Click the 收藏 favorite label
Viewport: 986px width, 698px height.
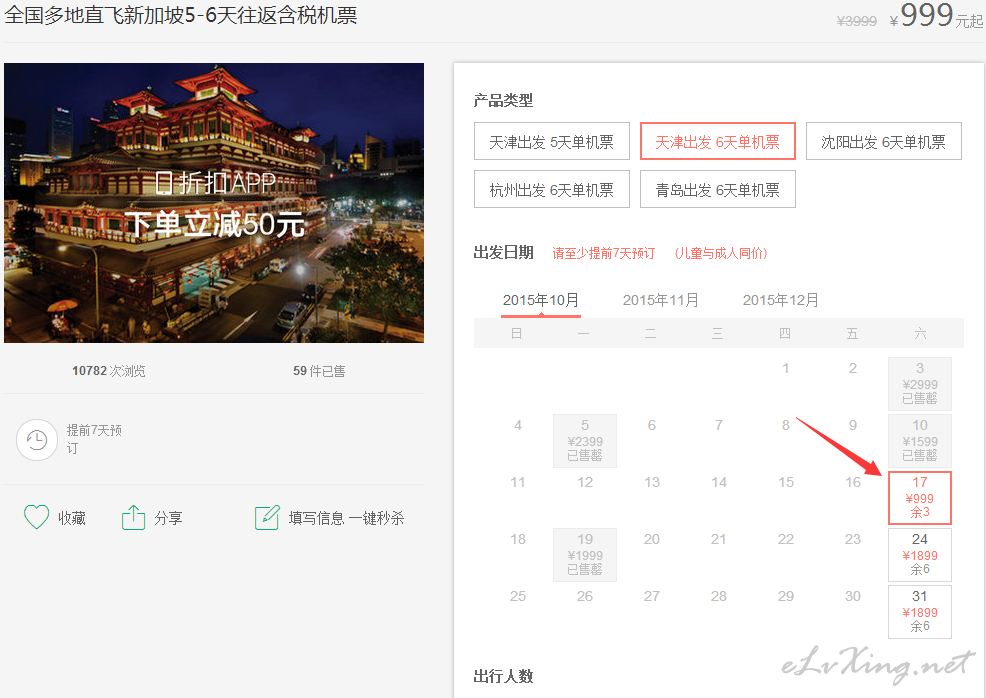point(72,518)
